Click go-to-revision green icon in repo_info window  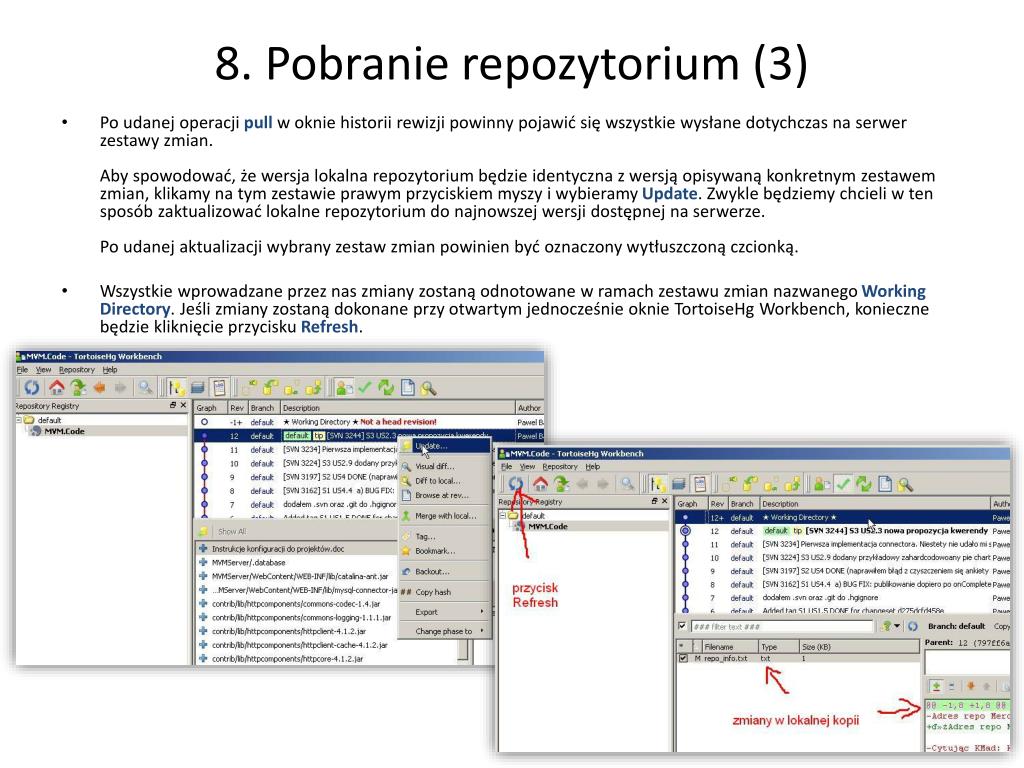tap(560, 485)
